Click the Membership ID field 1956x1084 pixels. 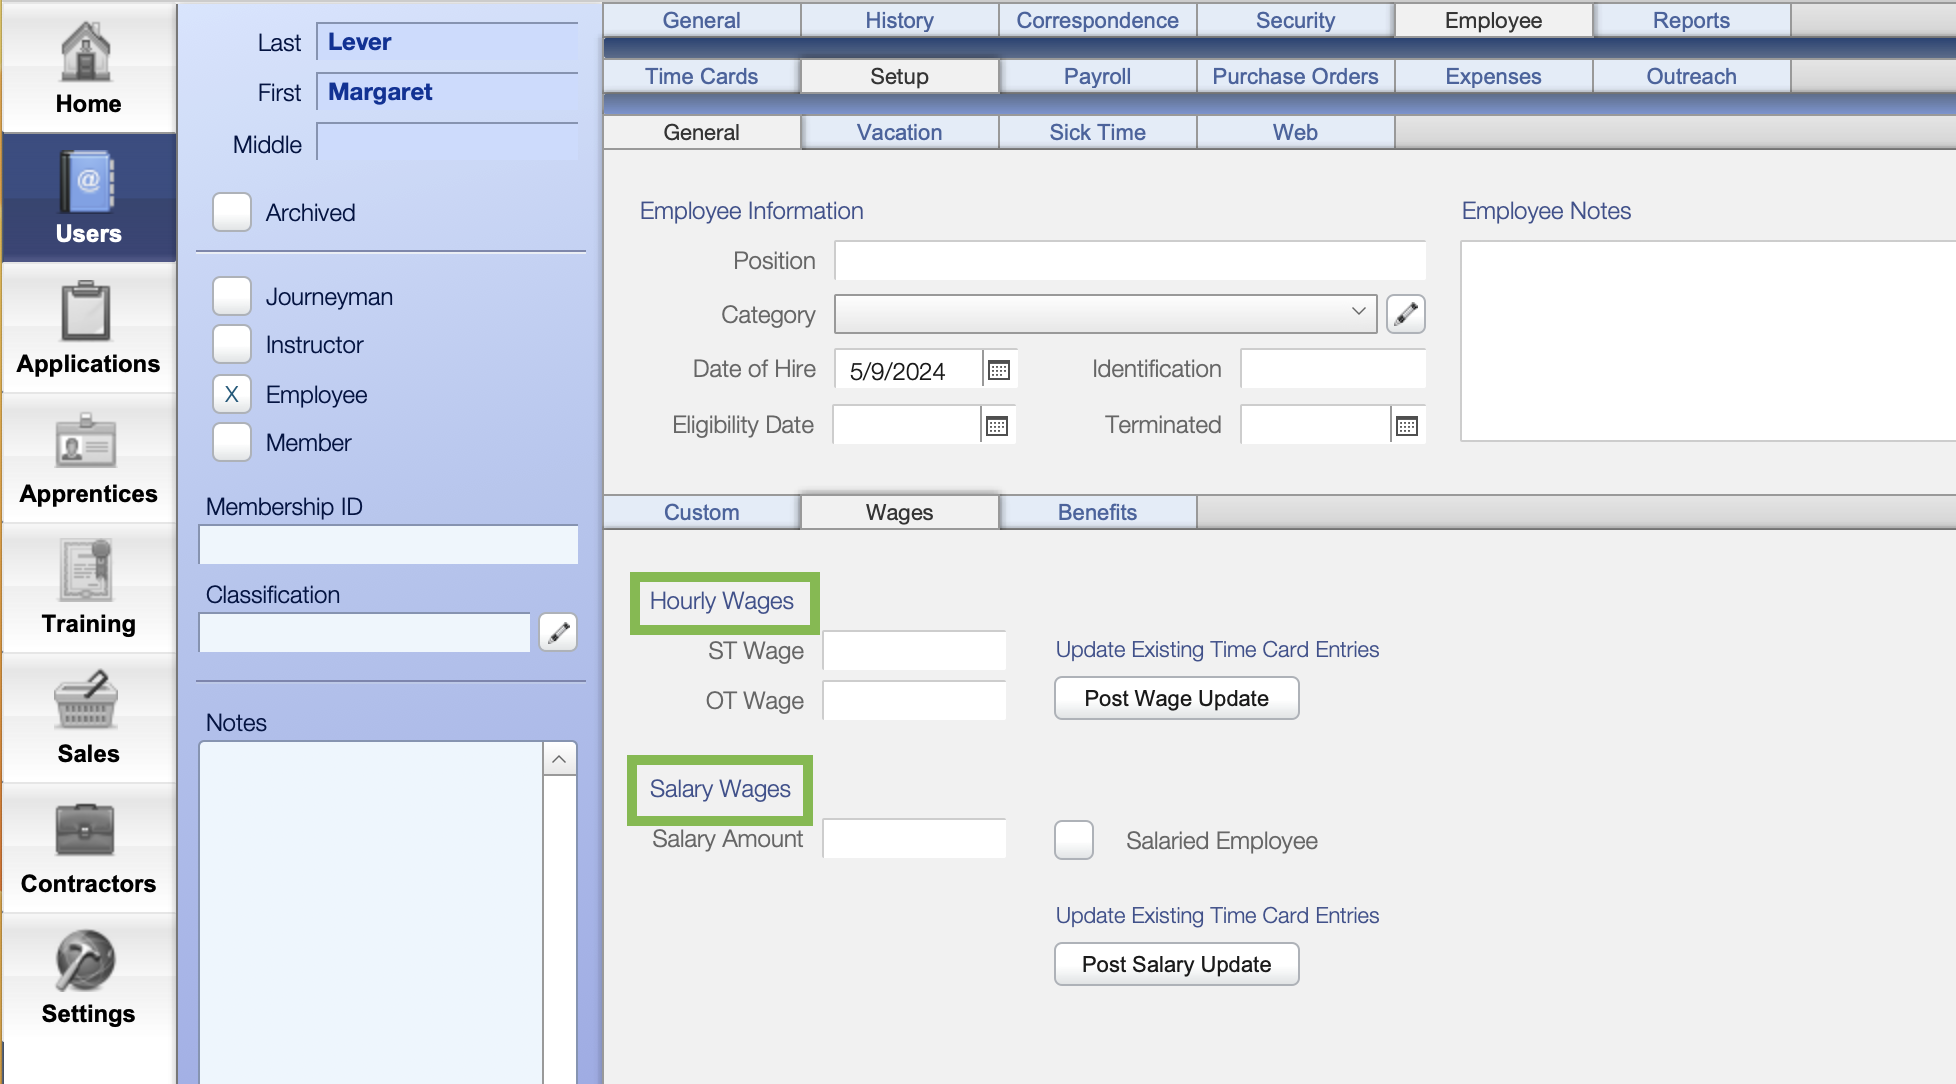(x=389, y=544)
